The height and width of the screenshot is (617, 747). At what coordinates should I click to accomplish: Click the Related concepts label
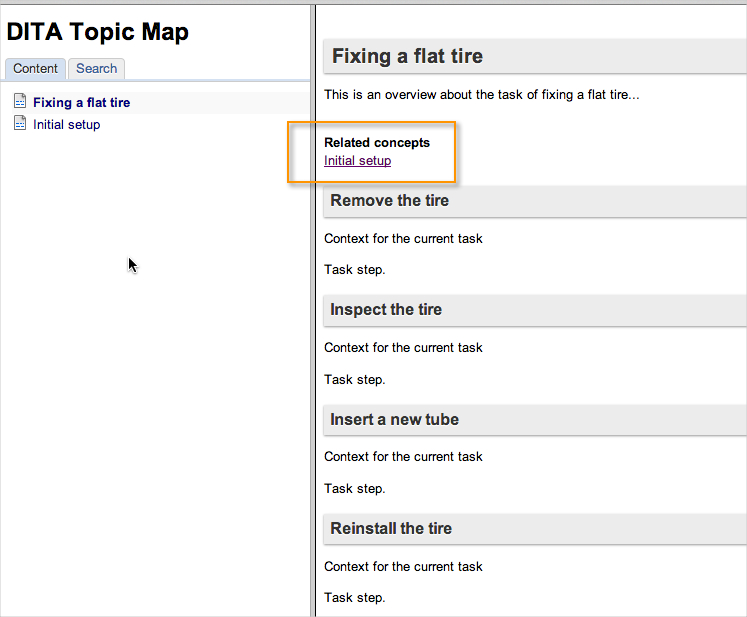coord(377,142)
